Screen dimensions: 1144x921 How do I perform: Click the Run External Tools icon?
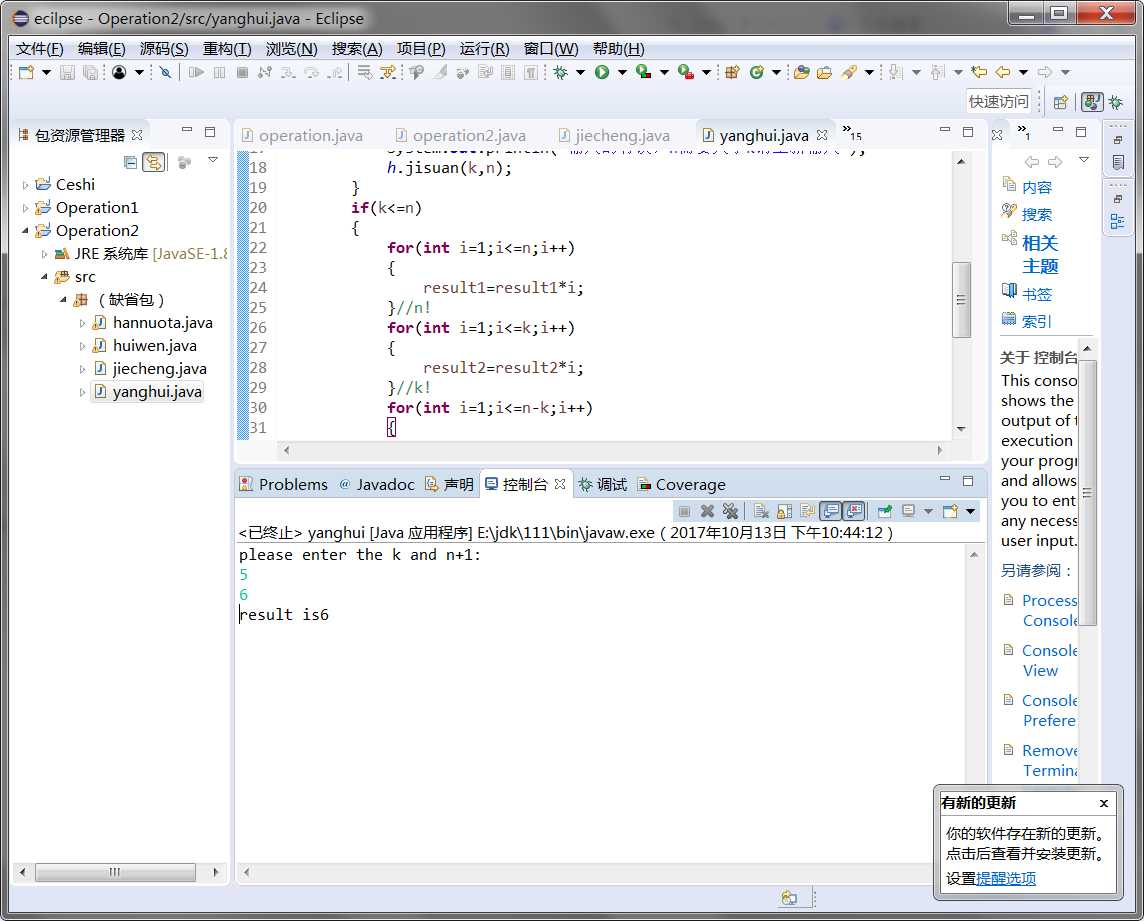tap(685, 72)
